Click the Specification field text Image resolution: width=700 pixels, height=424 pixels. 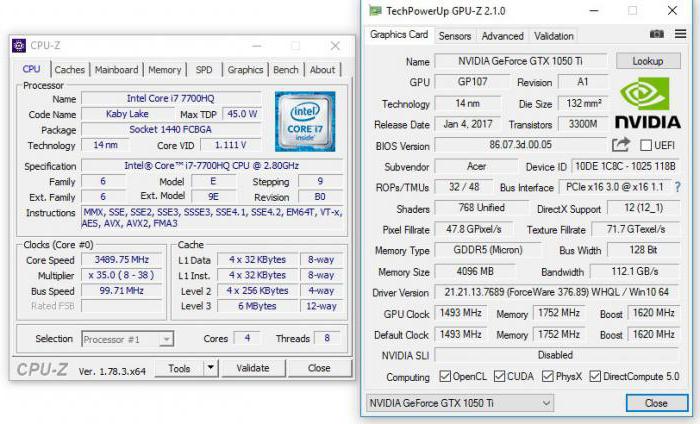(212, 166)
